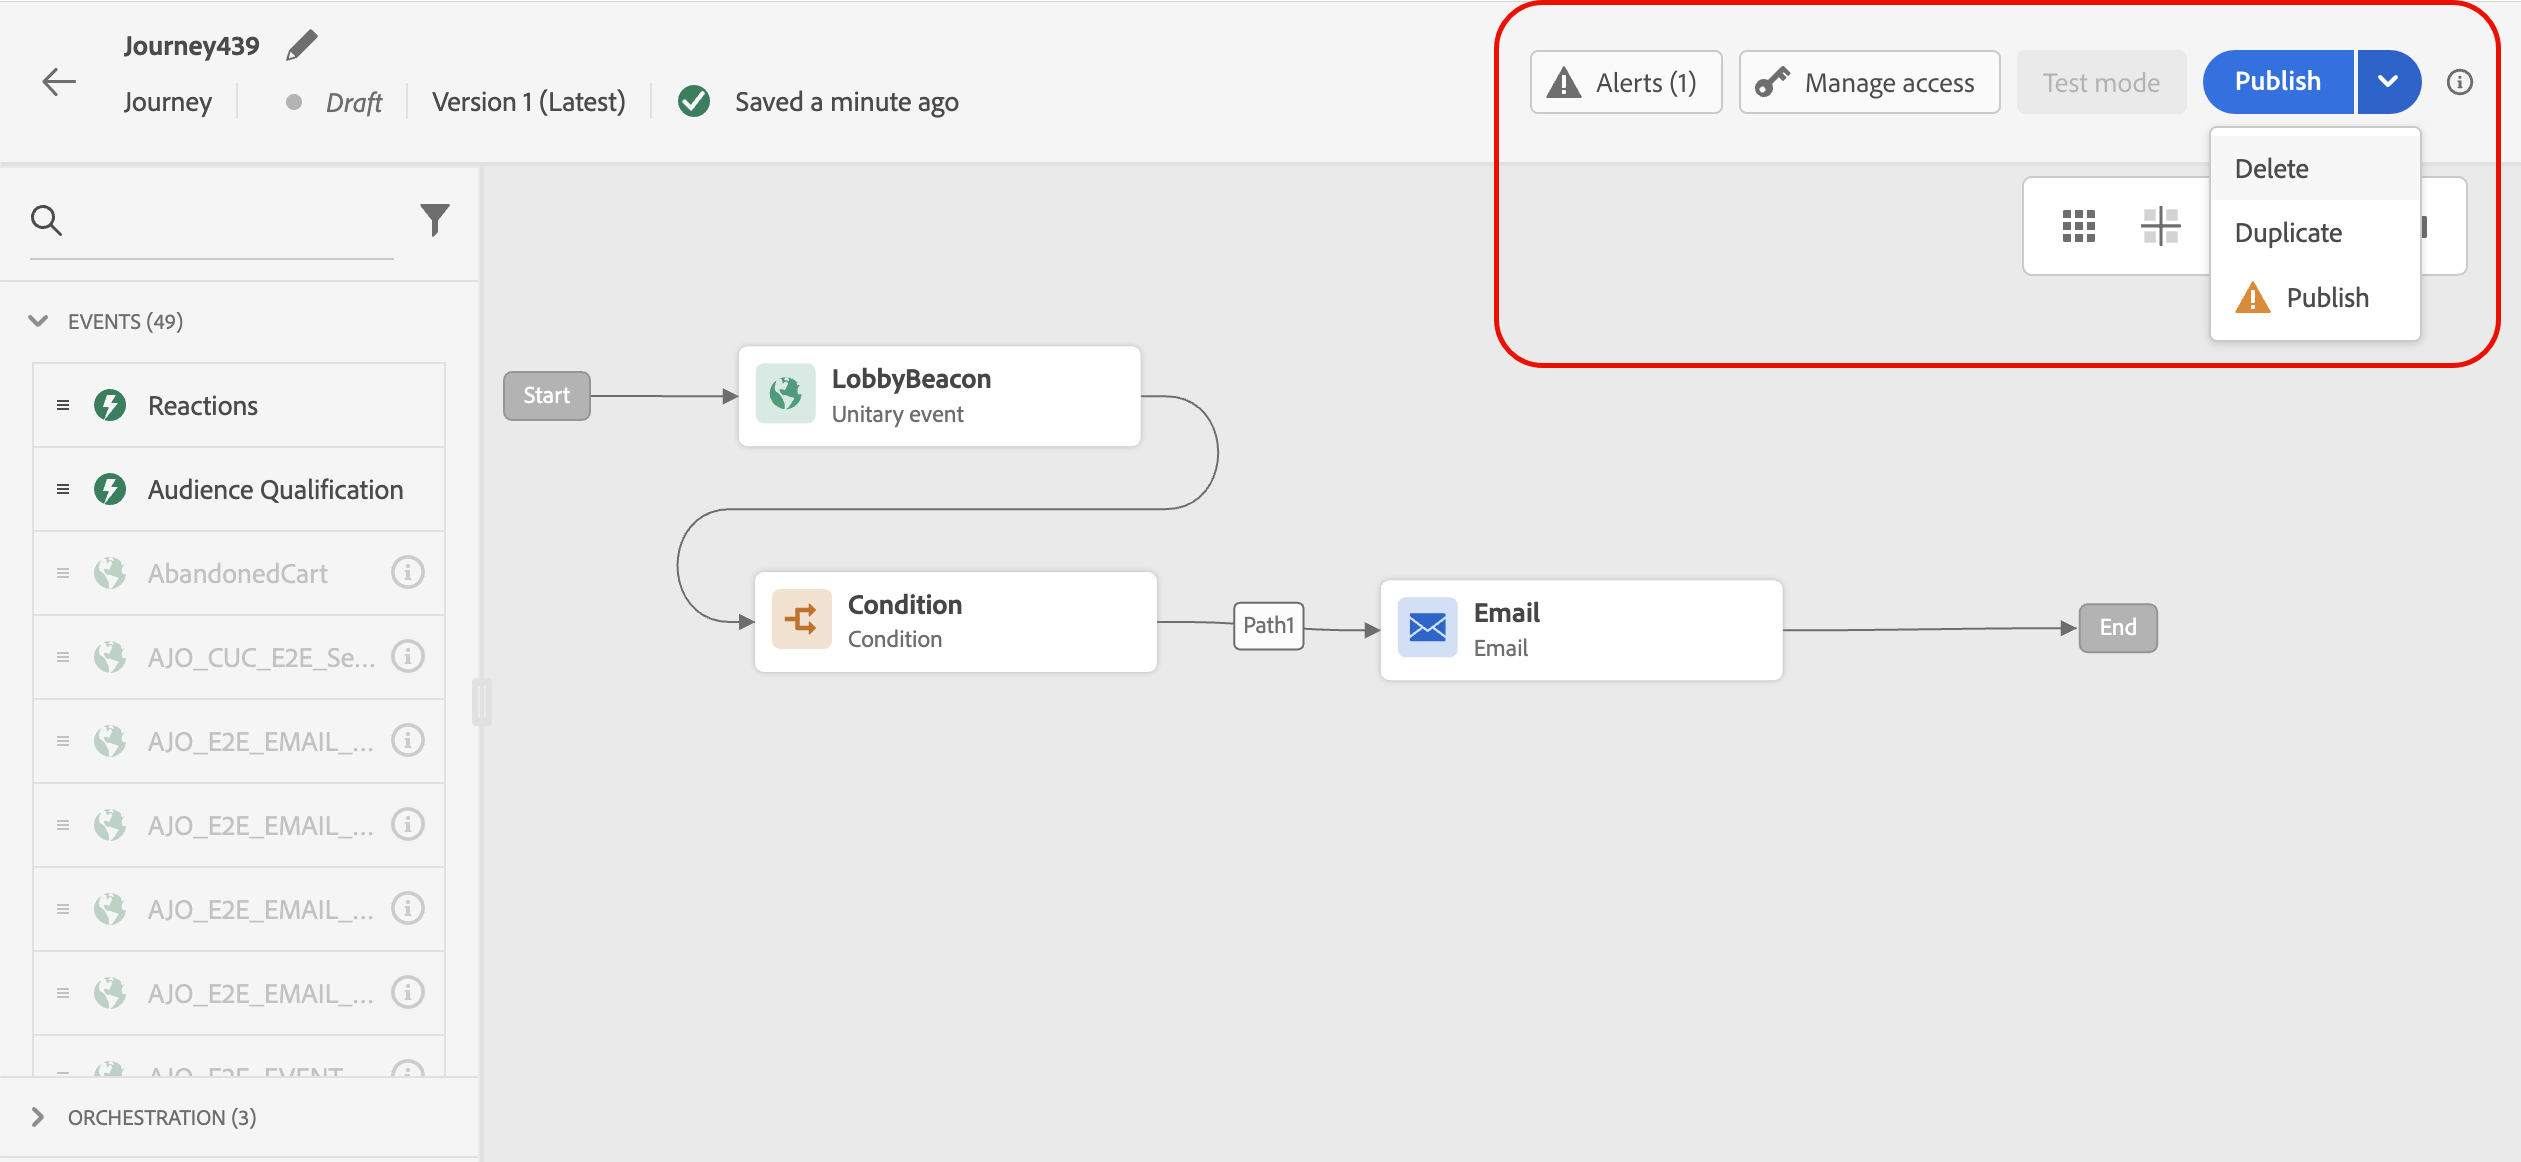Click the Manage access button
The image size is (2521, 1162).
coord(1868,82)
